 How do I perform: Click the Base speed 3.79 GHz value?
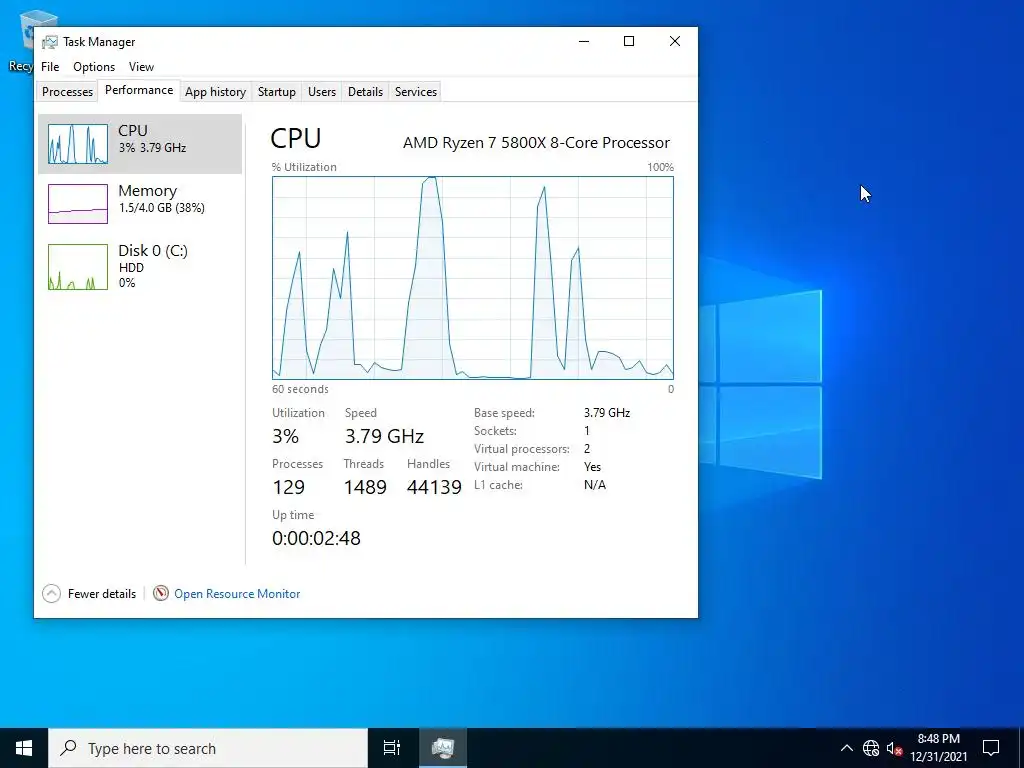(607, 413)
